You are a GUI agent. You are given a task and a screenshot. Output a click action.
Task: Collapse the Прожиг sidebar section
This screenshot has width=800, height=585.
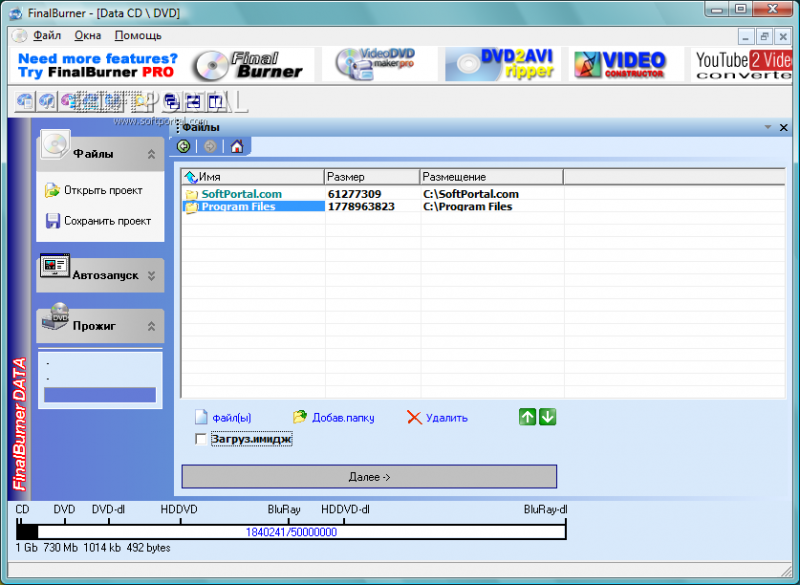tap(152, 326)
